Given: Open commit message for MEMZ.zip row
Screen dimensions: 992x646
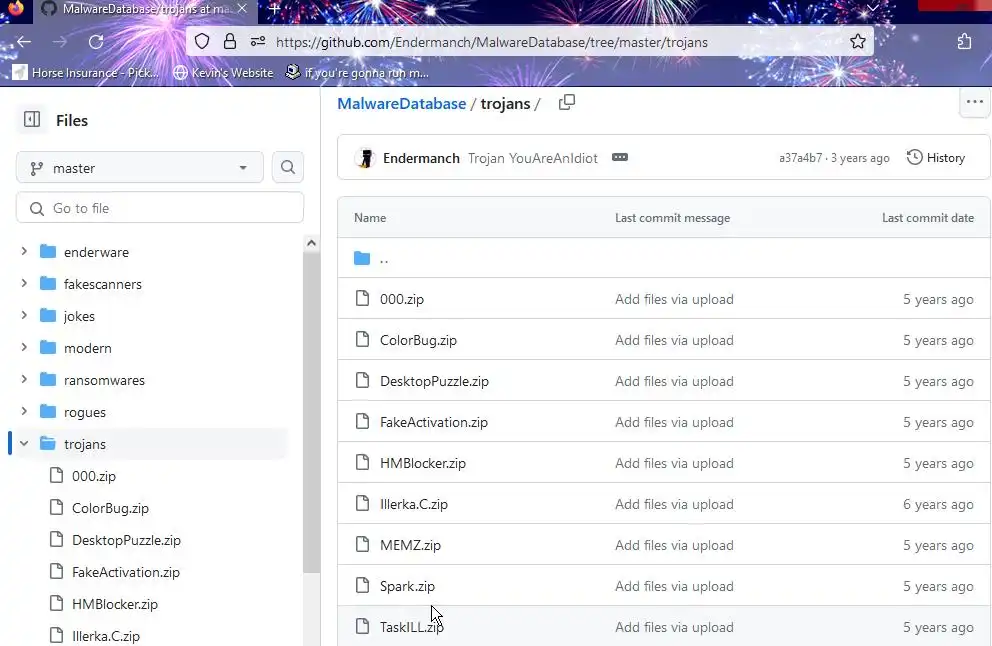Looking at the screenshot, I should (674, 545).
